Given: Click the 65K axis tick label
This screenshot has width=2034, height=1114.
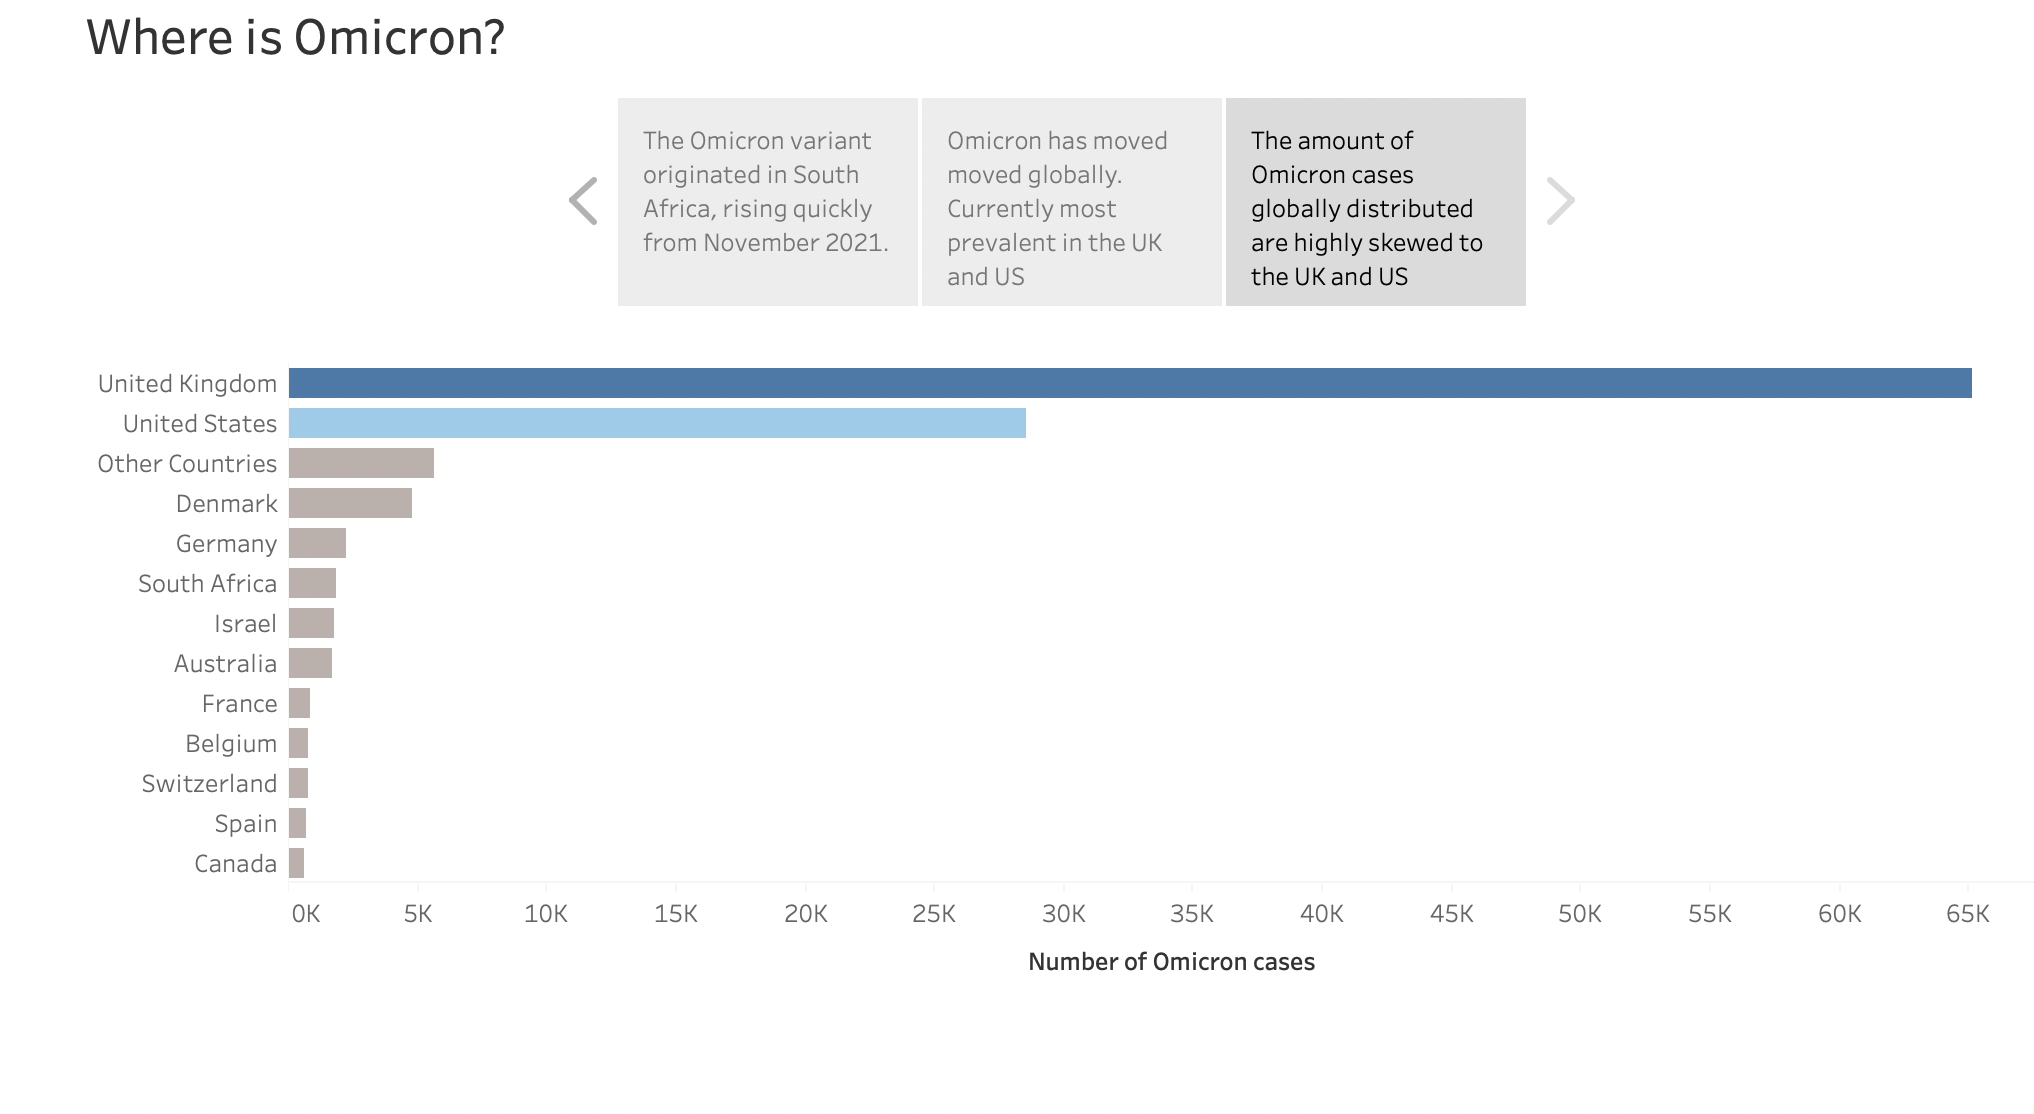Looking at the screenshot, I should pyautogui.click(x=1966, y=913).
